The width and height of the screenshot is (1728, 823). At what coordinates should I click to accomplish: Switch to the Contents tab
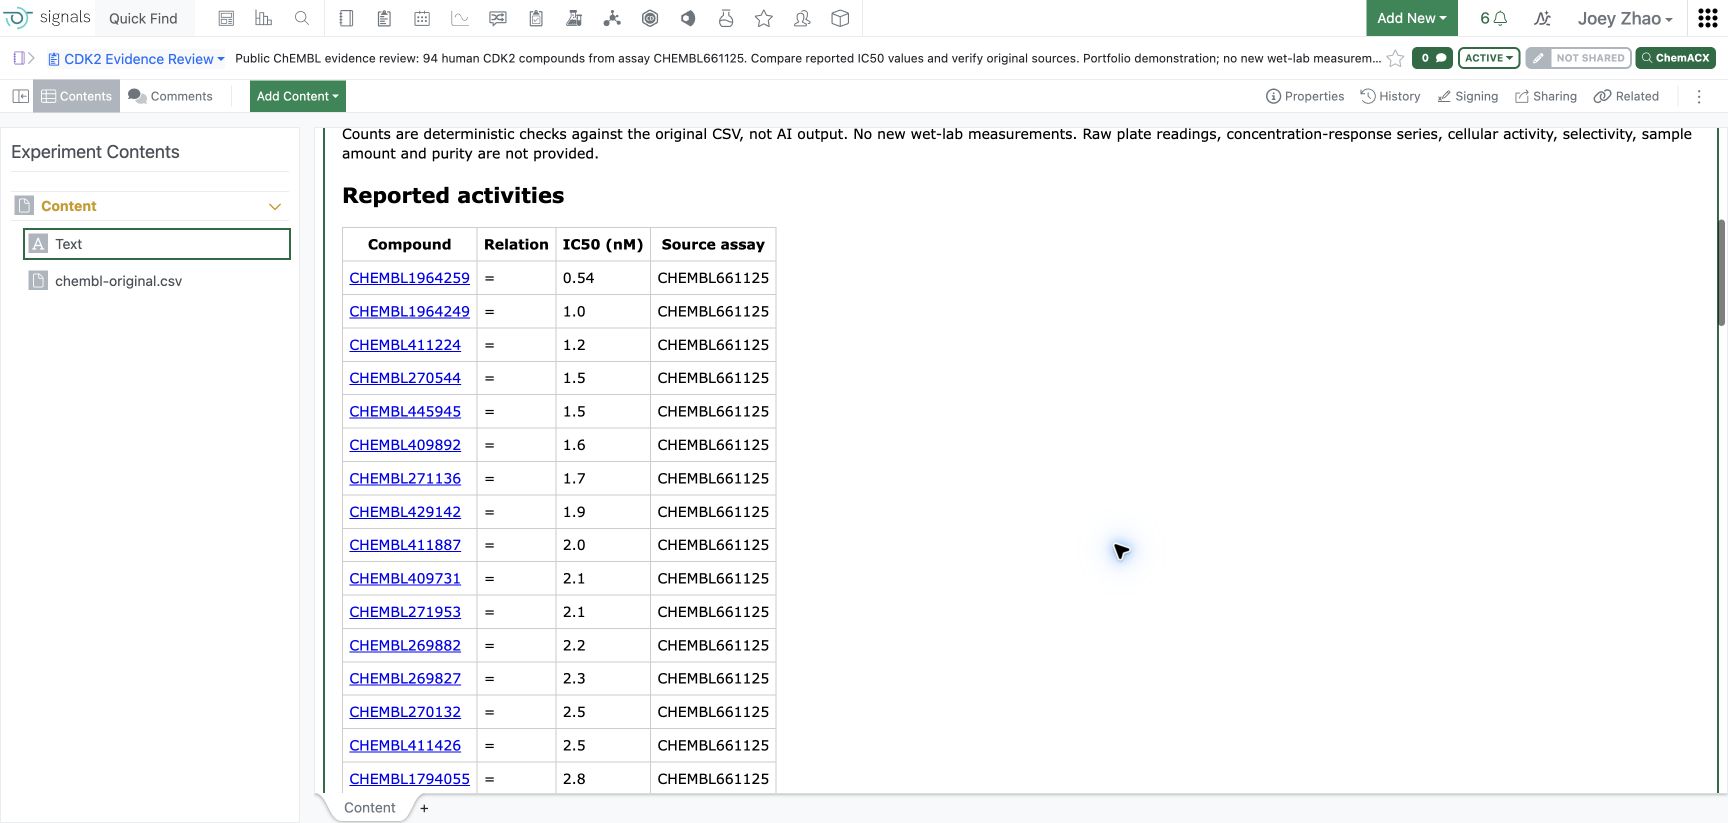pyautogui.click(x=76, y=96)
